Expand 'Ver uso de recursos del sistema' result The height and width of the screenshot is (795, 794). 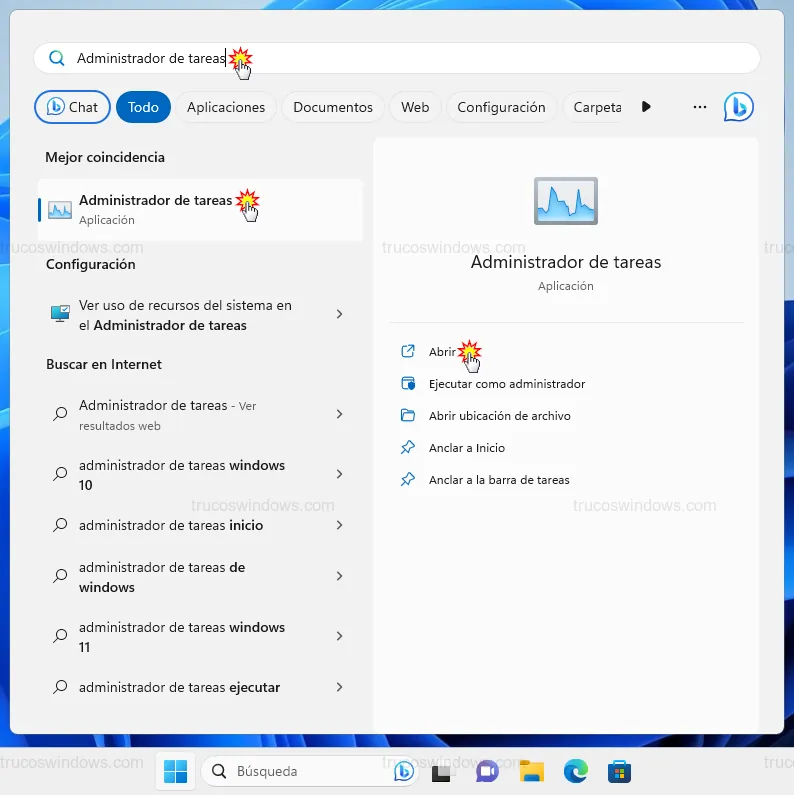coord(339,314)
